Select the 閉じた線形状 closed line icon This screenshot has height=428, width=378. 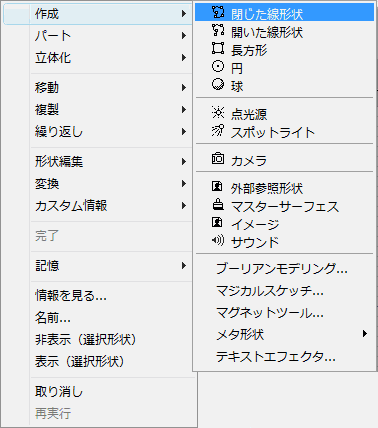[218, 12]
